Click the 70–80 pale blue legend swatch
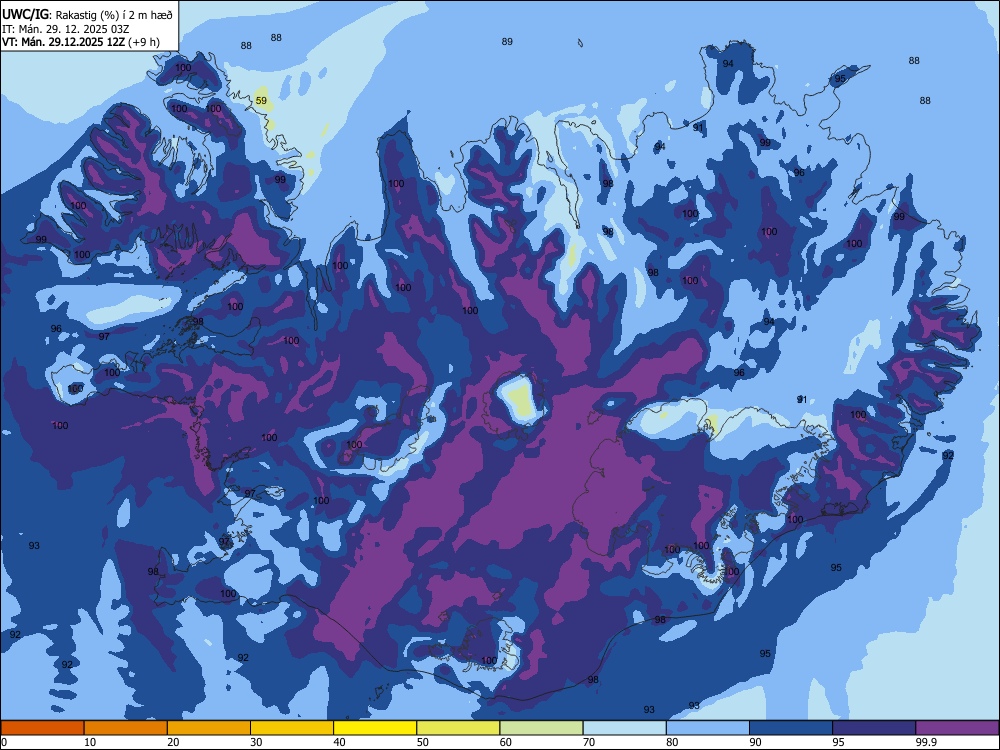1000x750 pixels. pos(624,728)
